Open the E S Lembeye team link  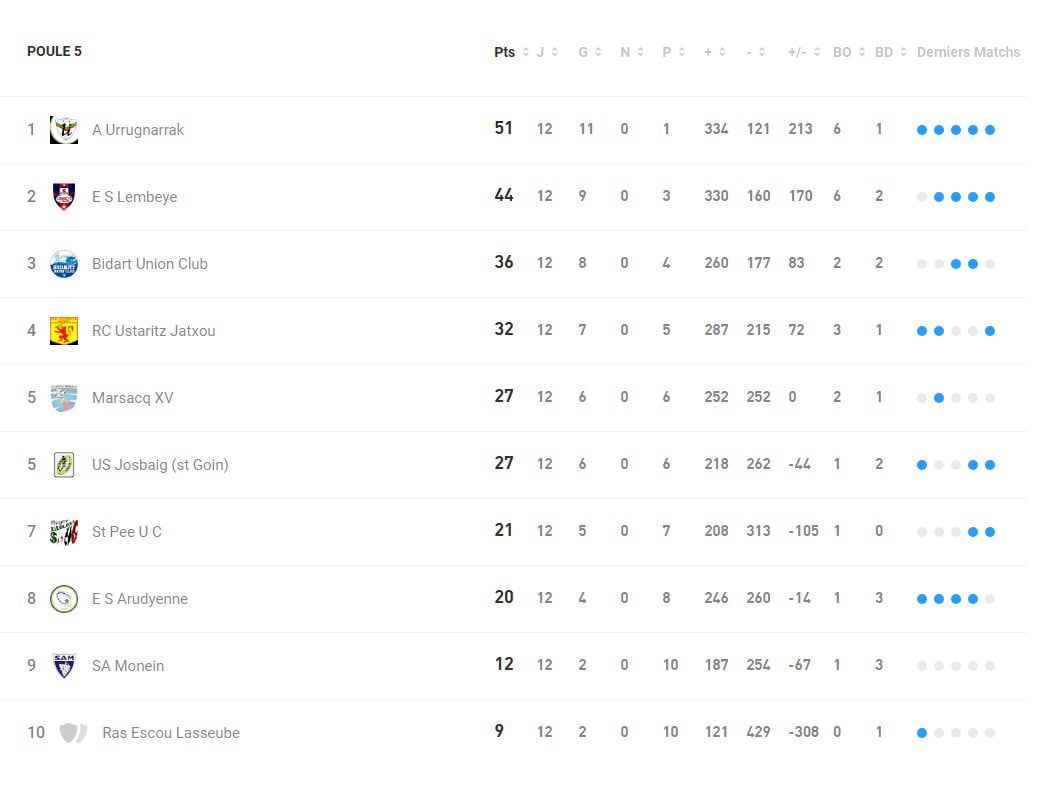[135, 197]
